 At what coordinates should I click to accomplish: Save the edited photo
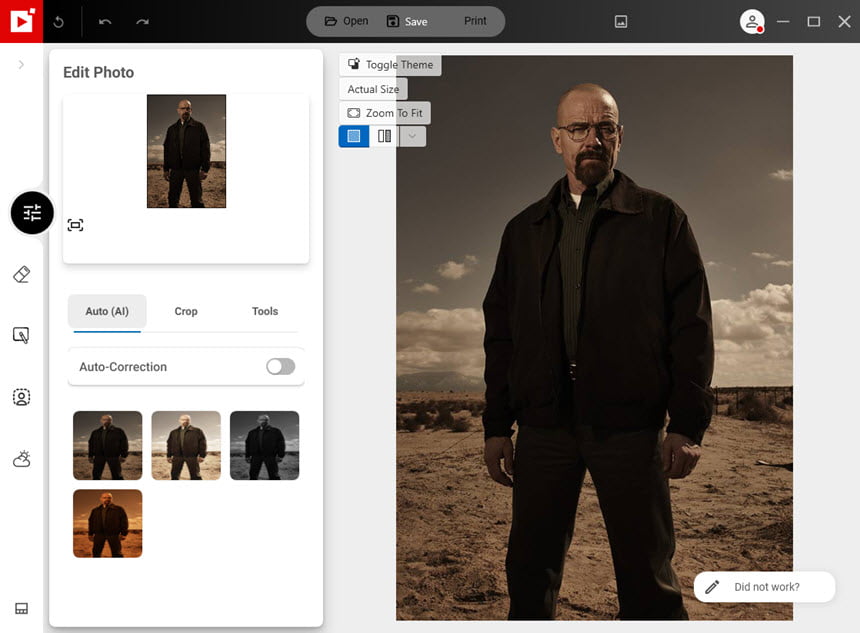pyautogui.click(x=408, y=21)
